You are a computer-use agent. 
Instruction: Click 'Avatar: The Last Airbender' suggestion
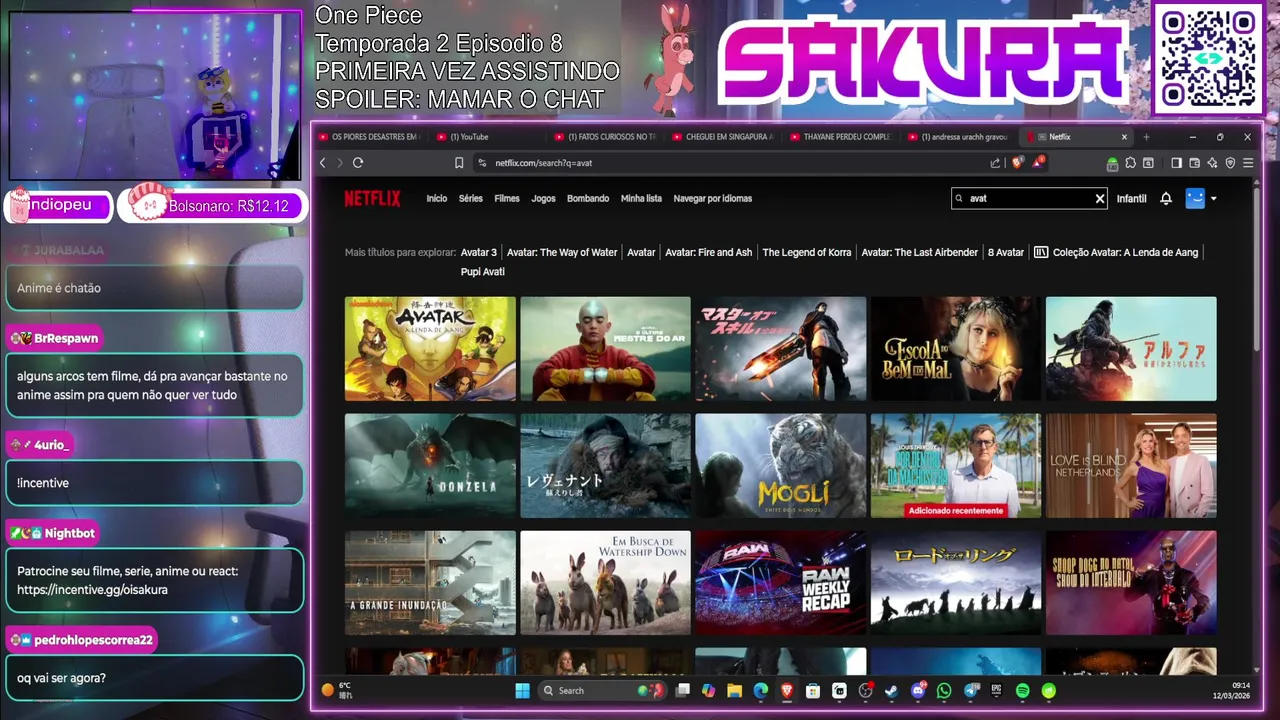coord(920,252)
